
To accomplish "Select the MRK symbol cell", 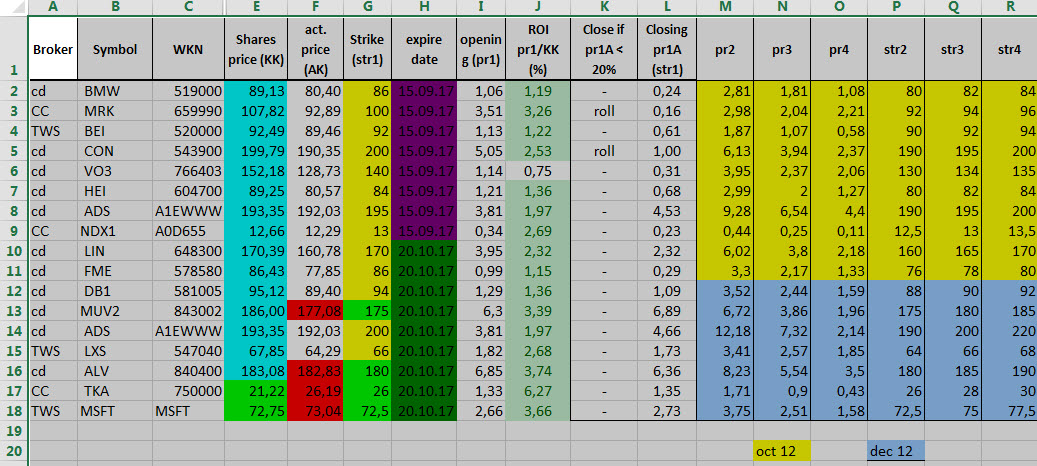I will pos(115,111).
